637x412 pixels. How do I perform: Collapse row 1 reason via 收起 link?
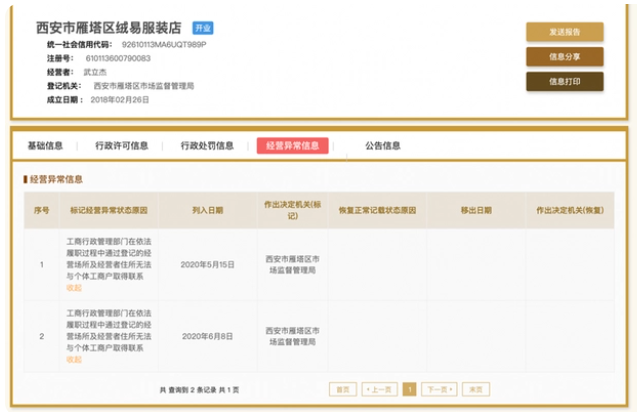point(74,288)
